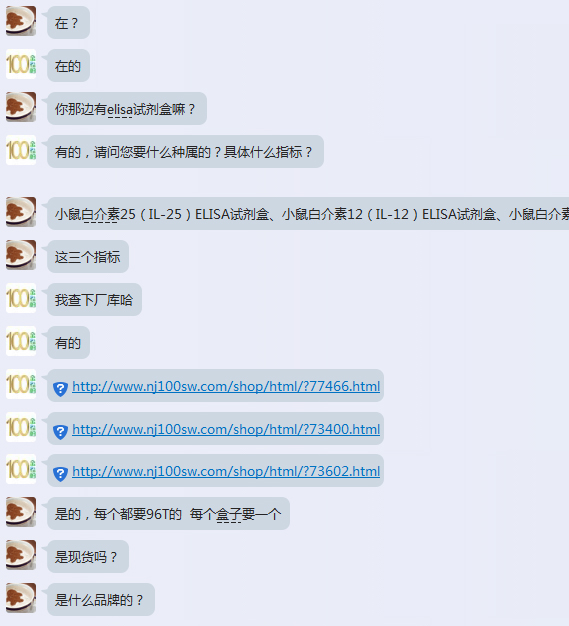Click the avatar next to the 小鼠白介素25 message
Image resolution: width=569 pixels, height=626 pixels.
[21, 212]
